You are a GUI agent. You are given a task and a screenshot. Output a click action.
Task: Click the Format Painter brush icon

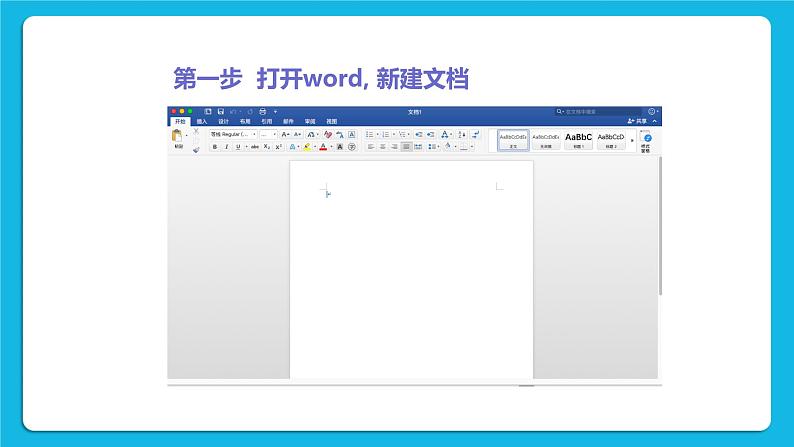click(x=196, y=149)
